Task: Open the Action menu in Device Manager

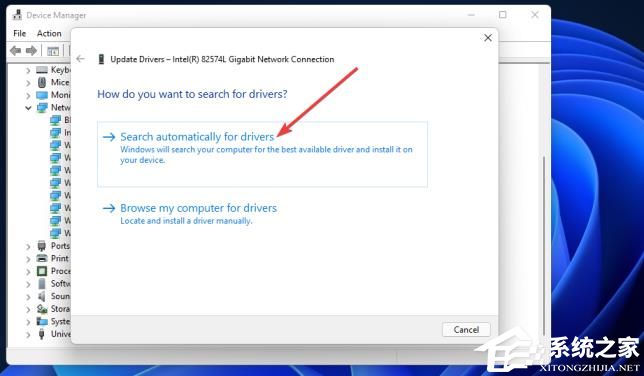Action: coord(49,33)
